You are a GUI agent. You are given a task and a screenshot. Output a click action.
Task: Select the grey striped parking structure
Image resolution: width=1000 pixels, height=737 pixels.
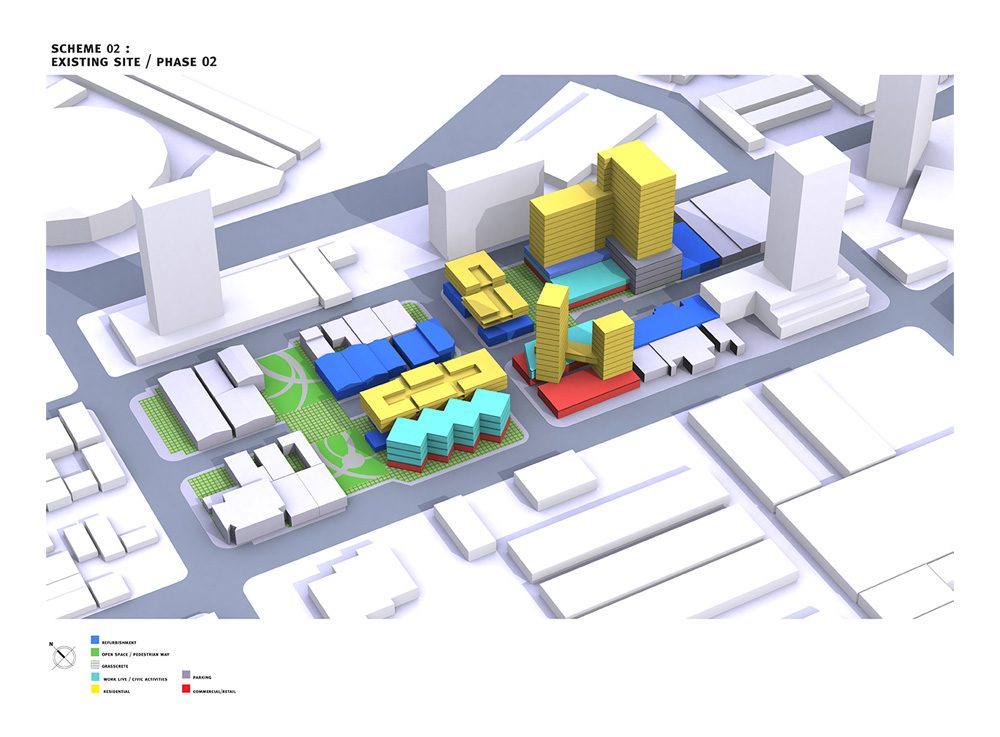pos(645,262)
